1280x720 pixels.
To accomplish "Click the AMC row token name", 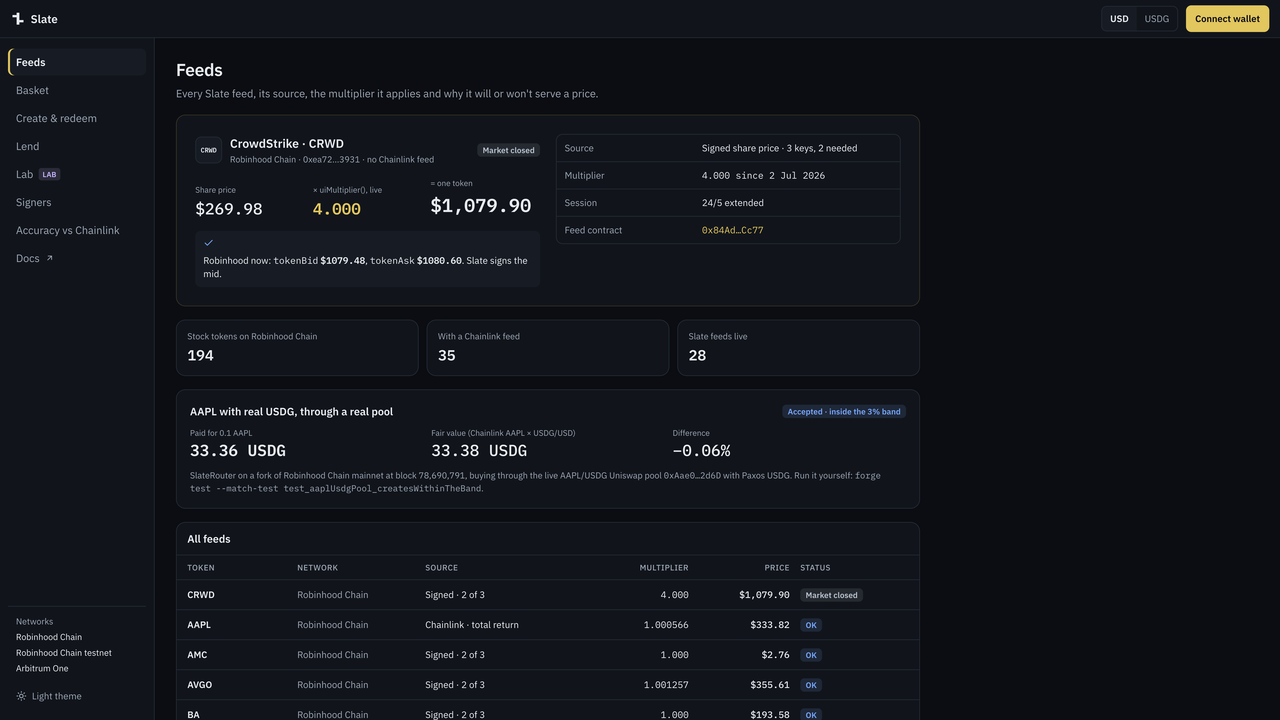I will pyautogui.click(x=197, y=655).
